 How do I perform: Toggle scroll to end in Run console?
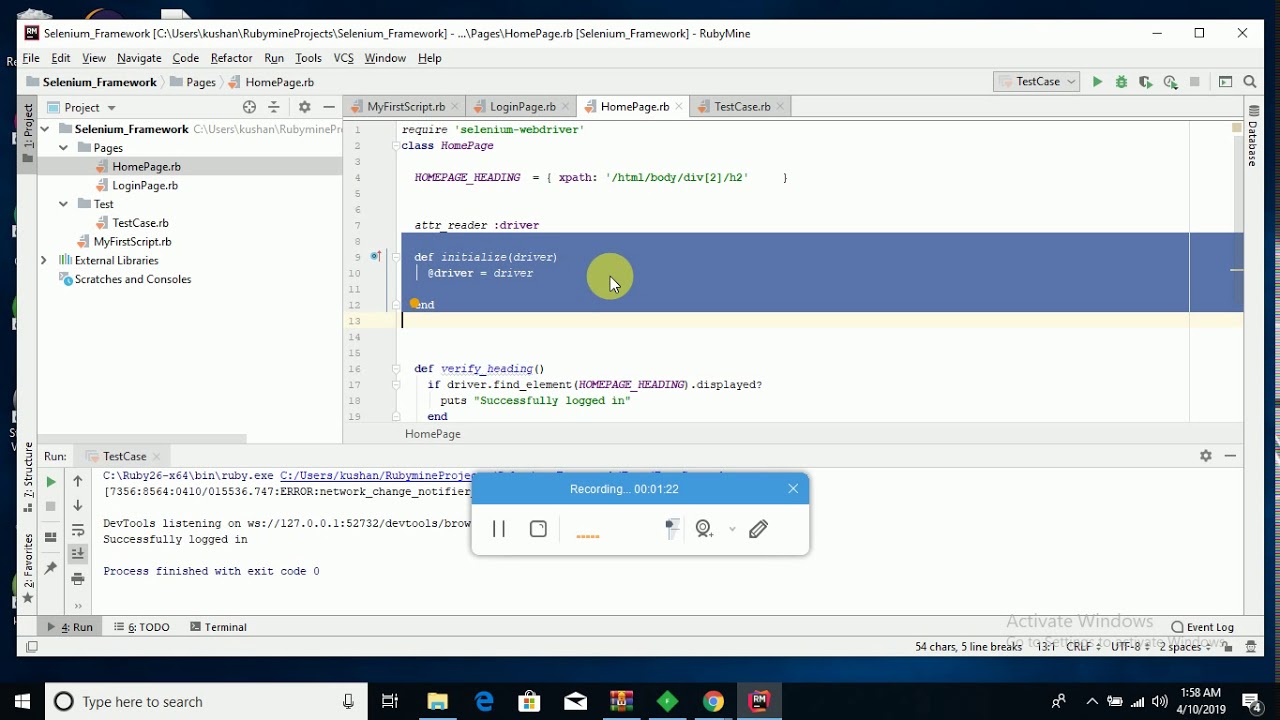coord(78,554)
